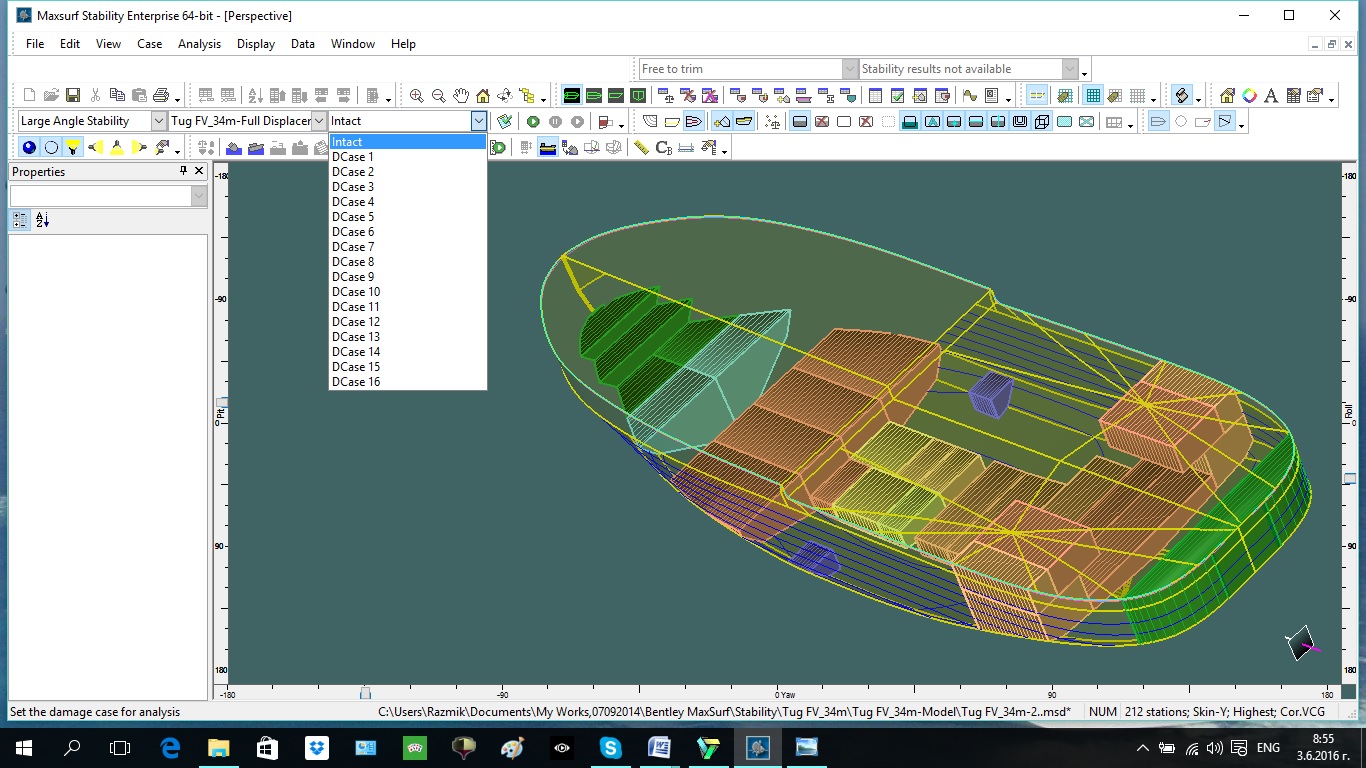The height and width of the screenshot is (768, 1366).
Task: Open the Display menu
Action: pos(256,44)
